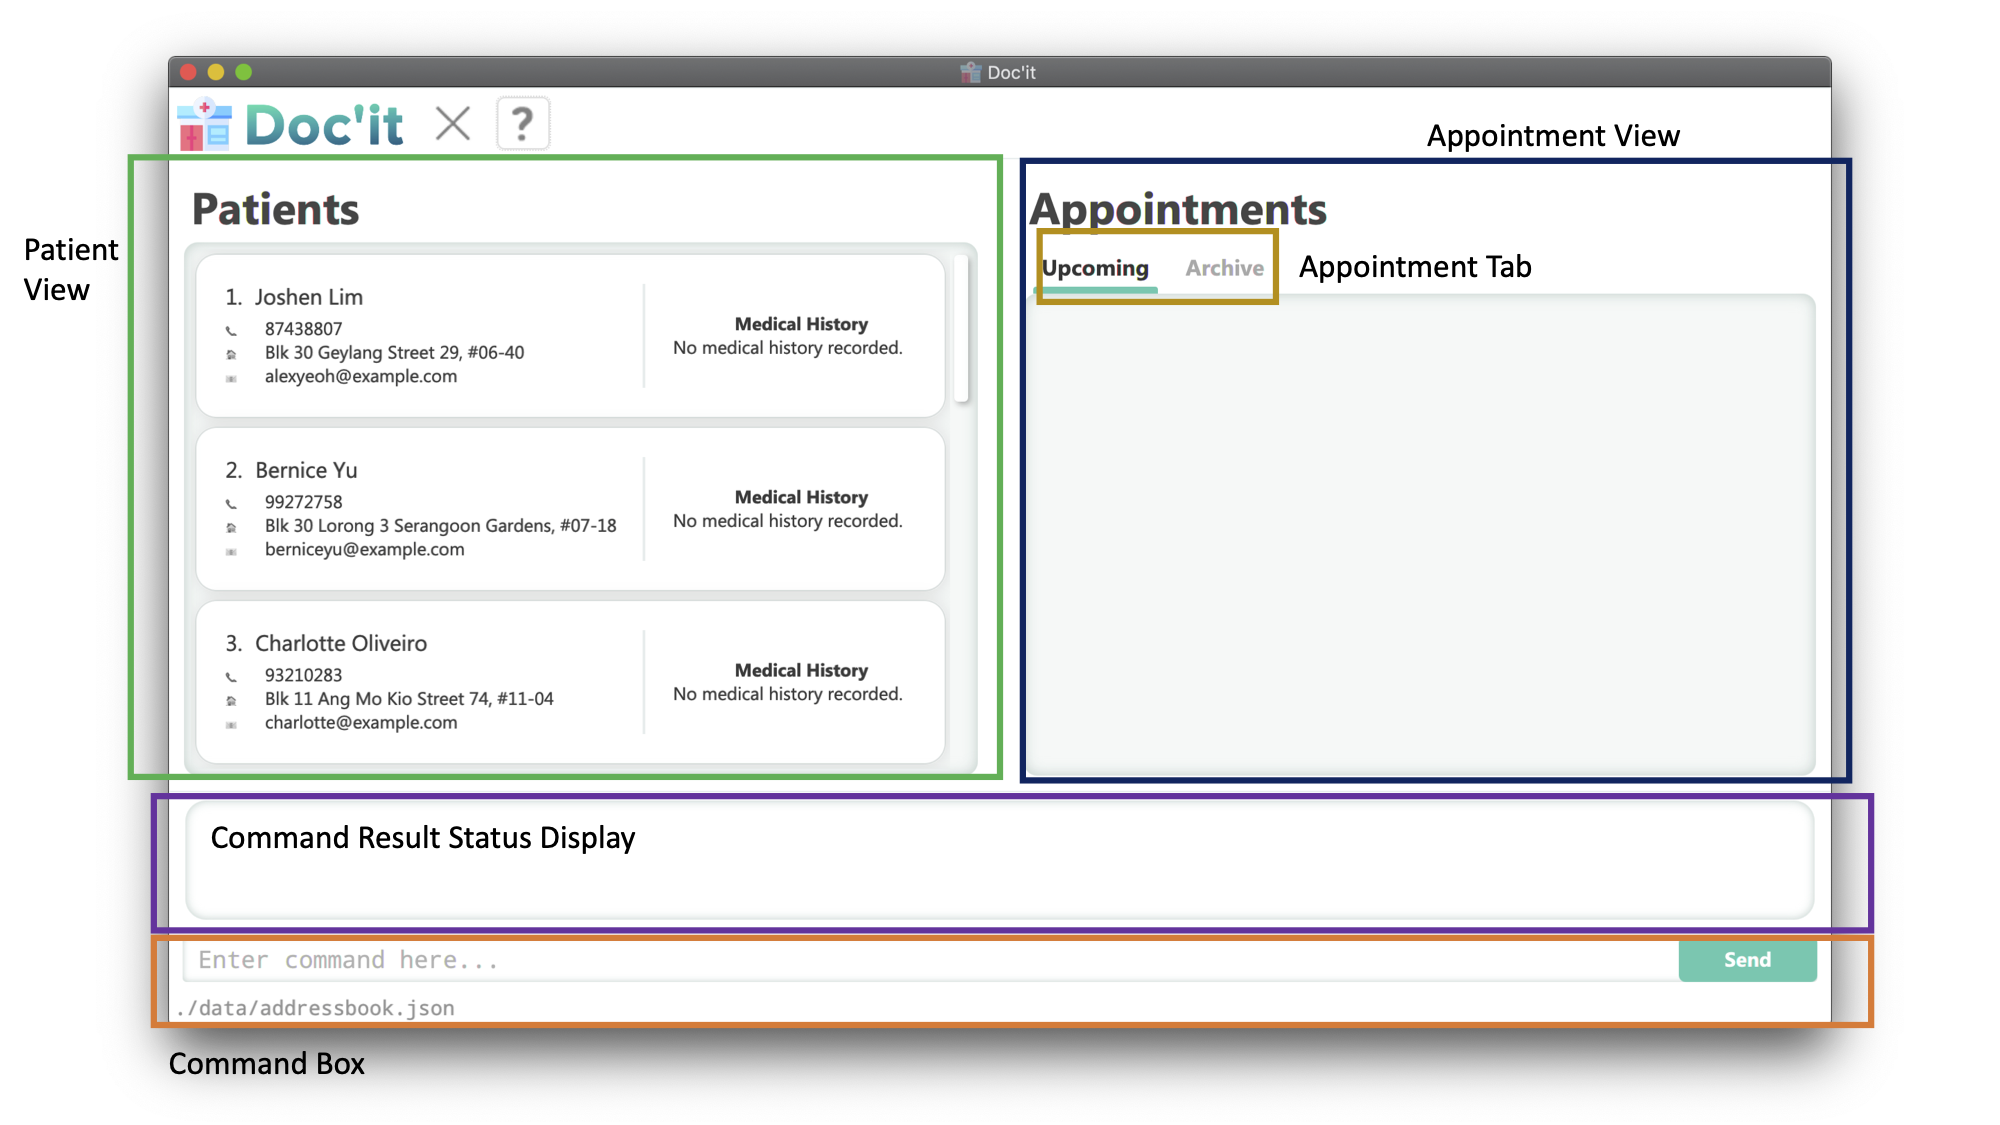Click the red close window button
Image resolution: width=2000 pixels, height=1125 pixels.
pos(187,72)
